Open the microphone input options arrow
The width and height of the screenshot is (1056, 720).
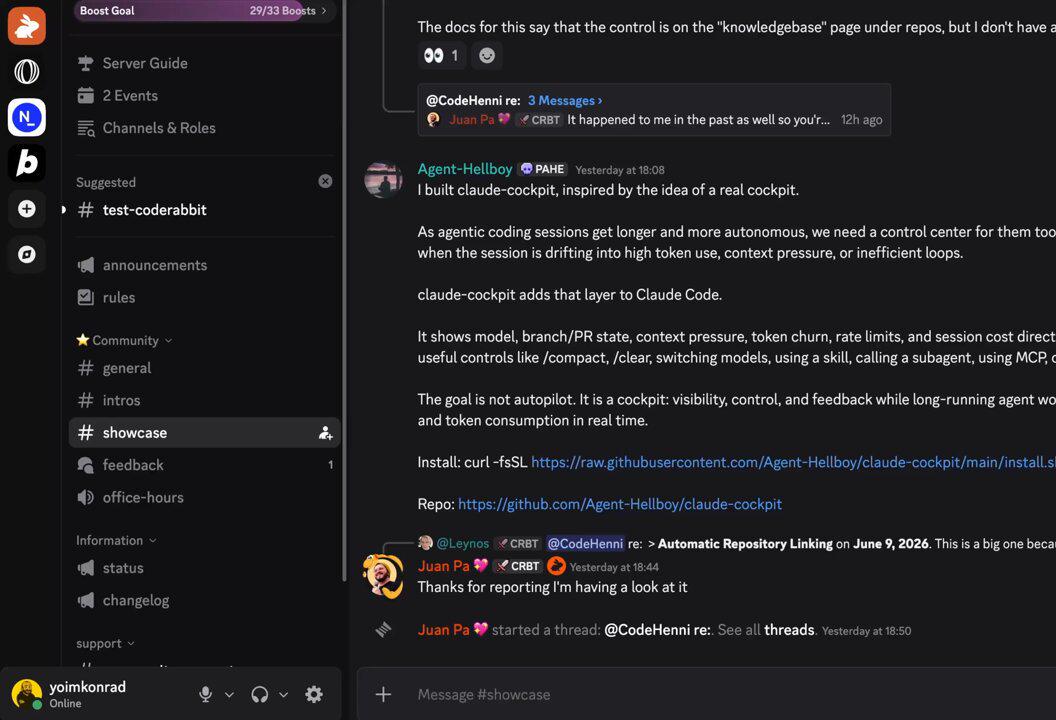click(229, 694)
